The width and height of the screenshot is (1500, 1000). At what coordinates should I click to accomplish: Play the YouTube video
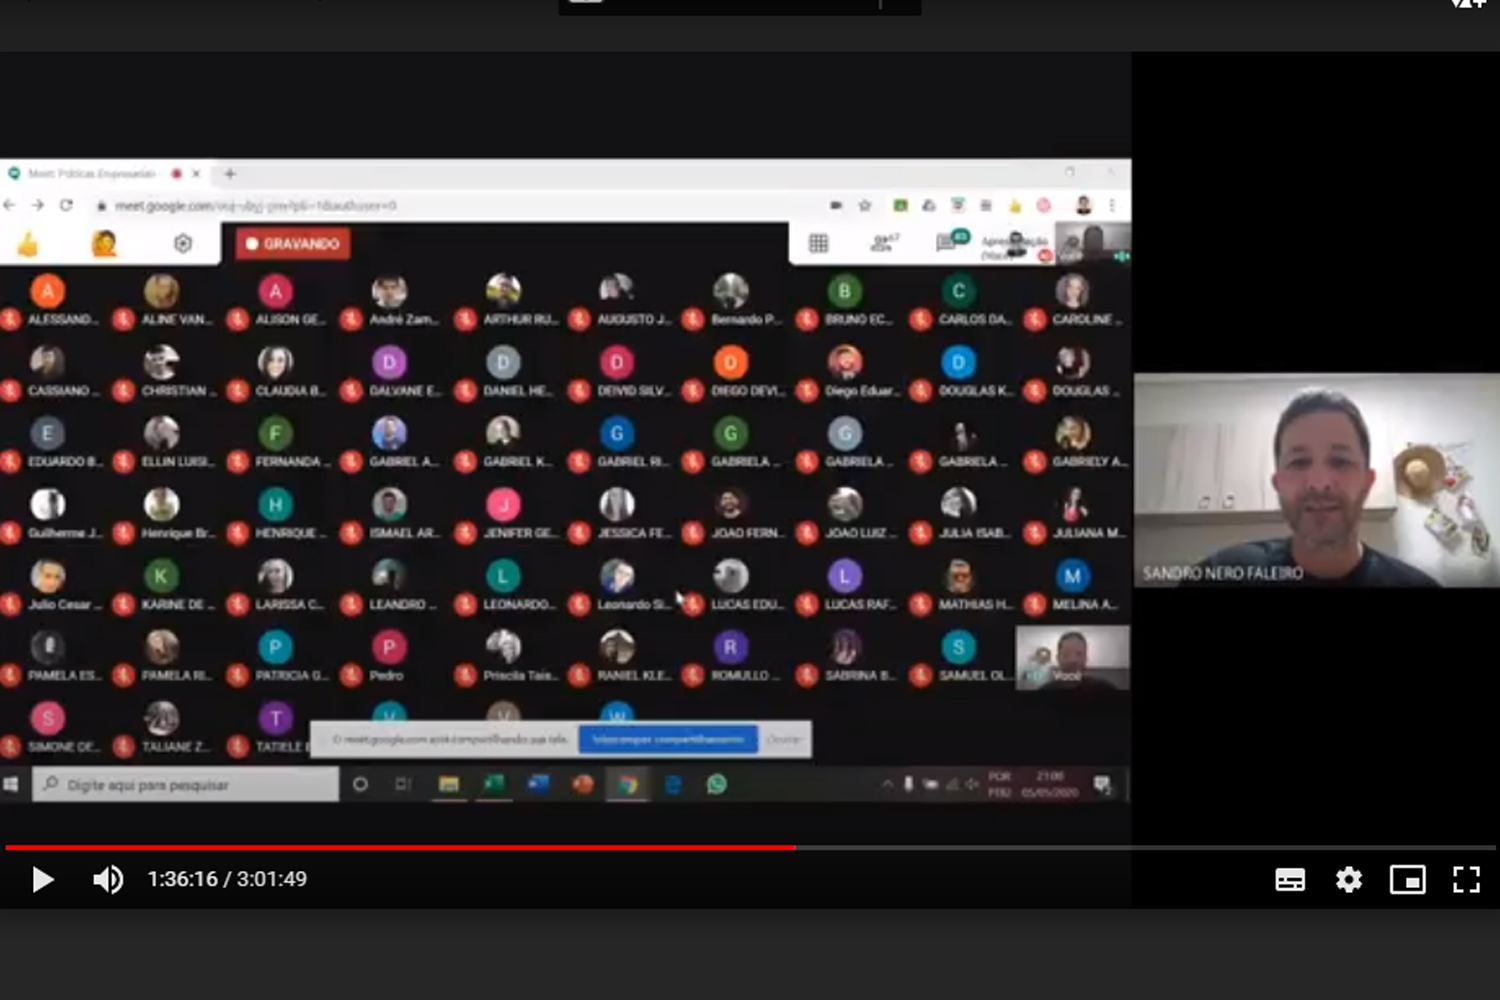(42, 880)
